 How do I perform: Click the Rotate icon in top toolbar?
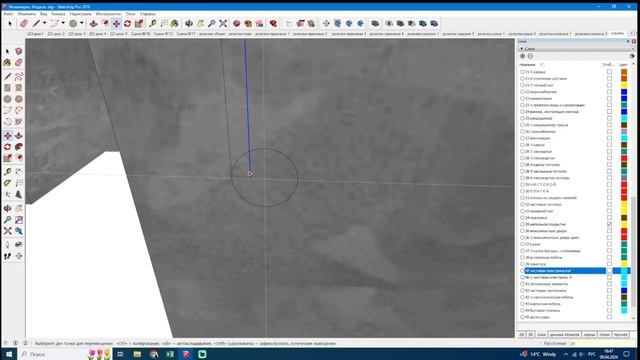127,24
